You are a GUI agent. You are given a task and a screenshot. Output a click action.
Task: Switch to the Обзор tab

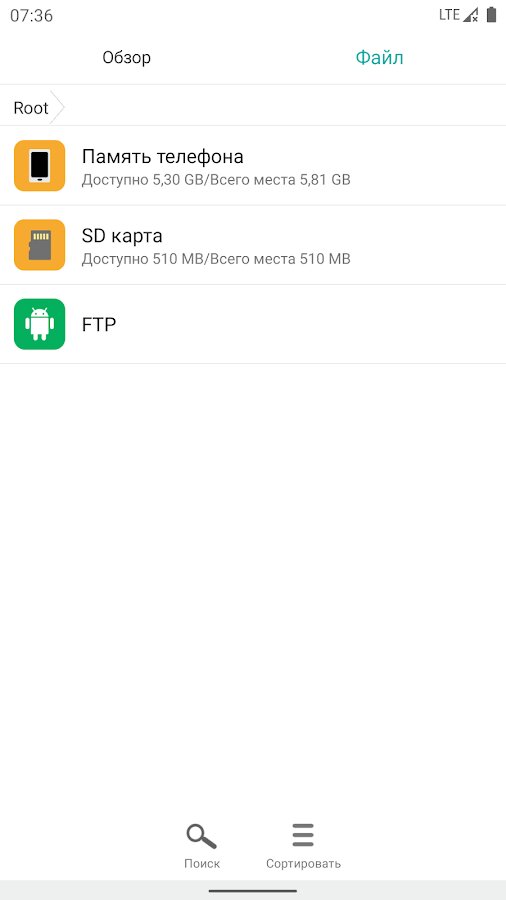tap(127, 57)
